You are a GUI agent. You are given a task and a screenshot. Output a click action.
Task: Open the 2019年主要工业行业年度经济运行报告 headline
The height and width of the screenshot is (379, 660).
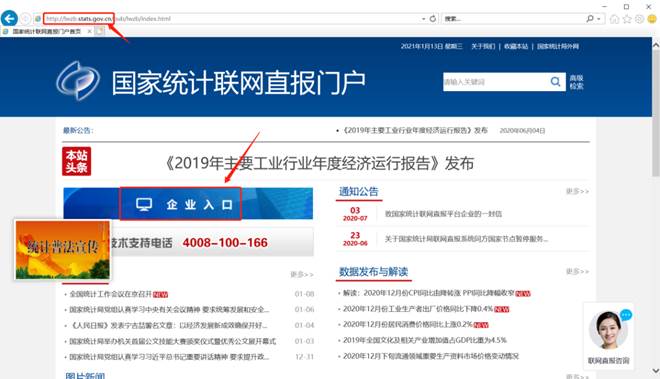pyautogui.click(x=320, y=163)
